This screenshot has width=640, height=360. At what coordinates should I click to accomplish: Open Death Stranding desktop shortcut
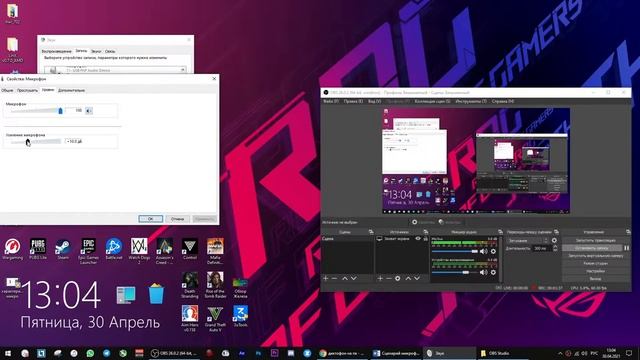click(190, 285)
